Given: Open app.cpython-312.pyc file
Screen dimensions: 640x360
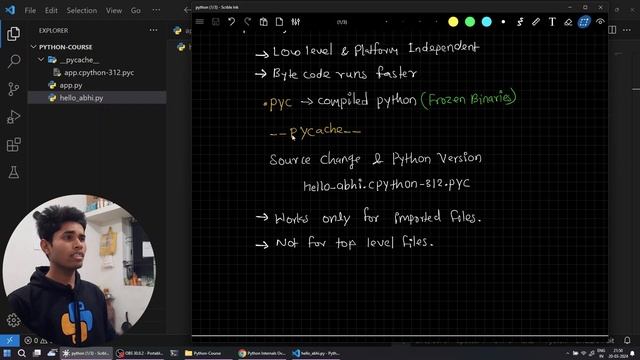Looking at the screenshot, I should tap(99, 73).
